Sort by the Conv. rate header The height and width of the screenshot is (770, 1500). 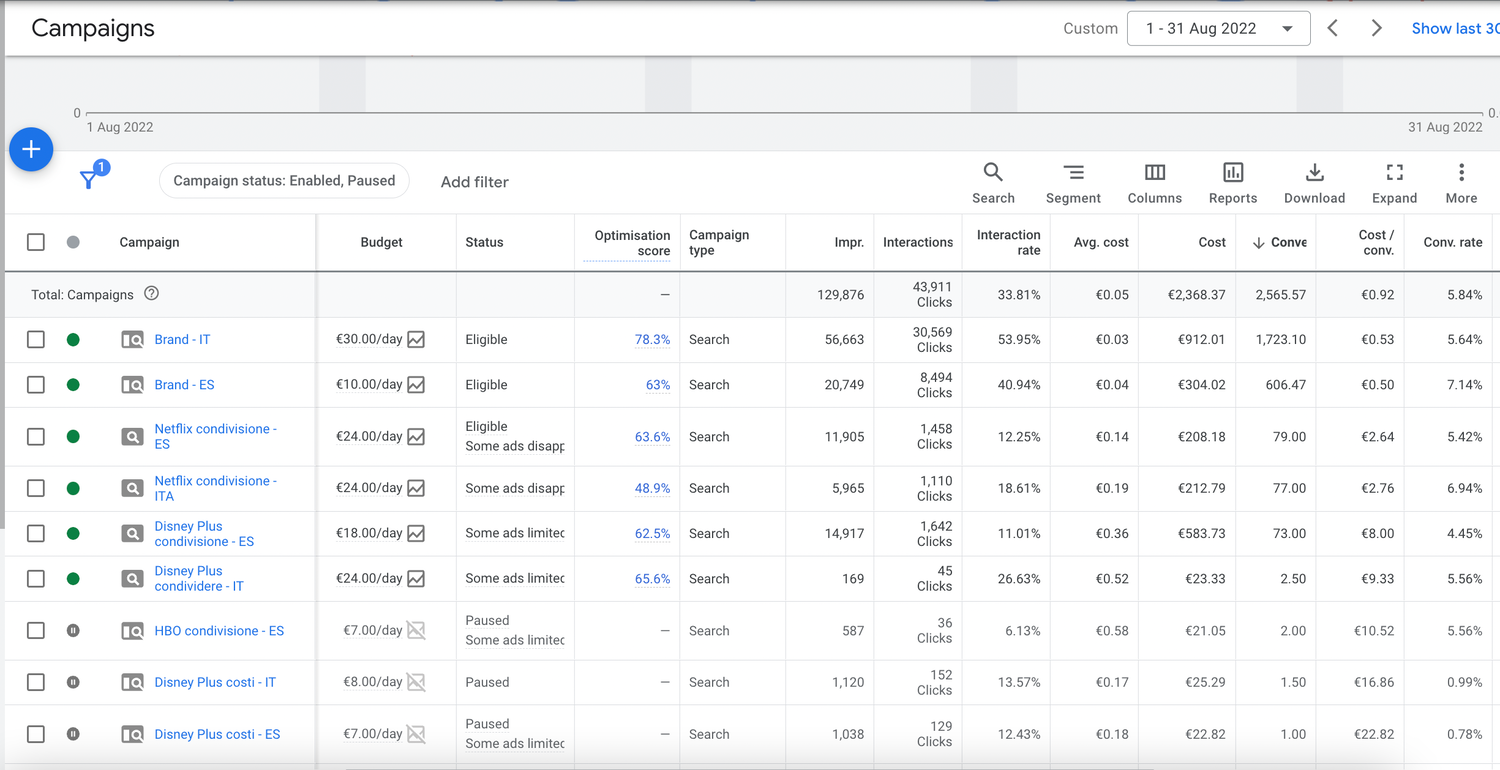(x=1453, y=242)
